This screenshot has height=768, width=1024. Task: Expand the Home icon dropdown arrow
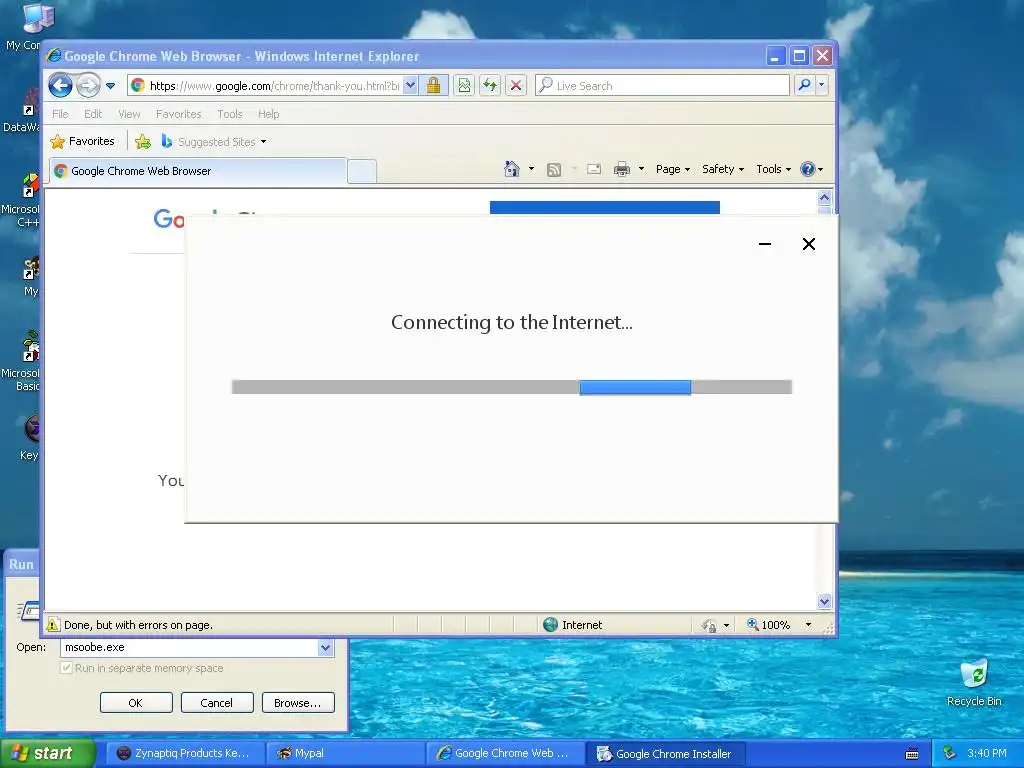[531, 169]
